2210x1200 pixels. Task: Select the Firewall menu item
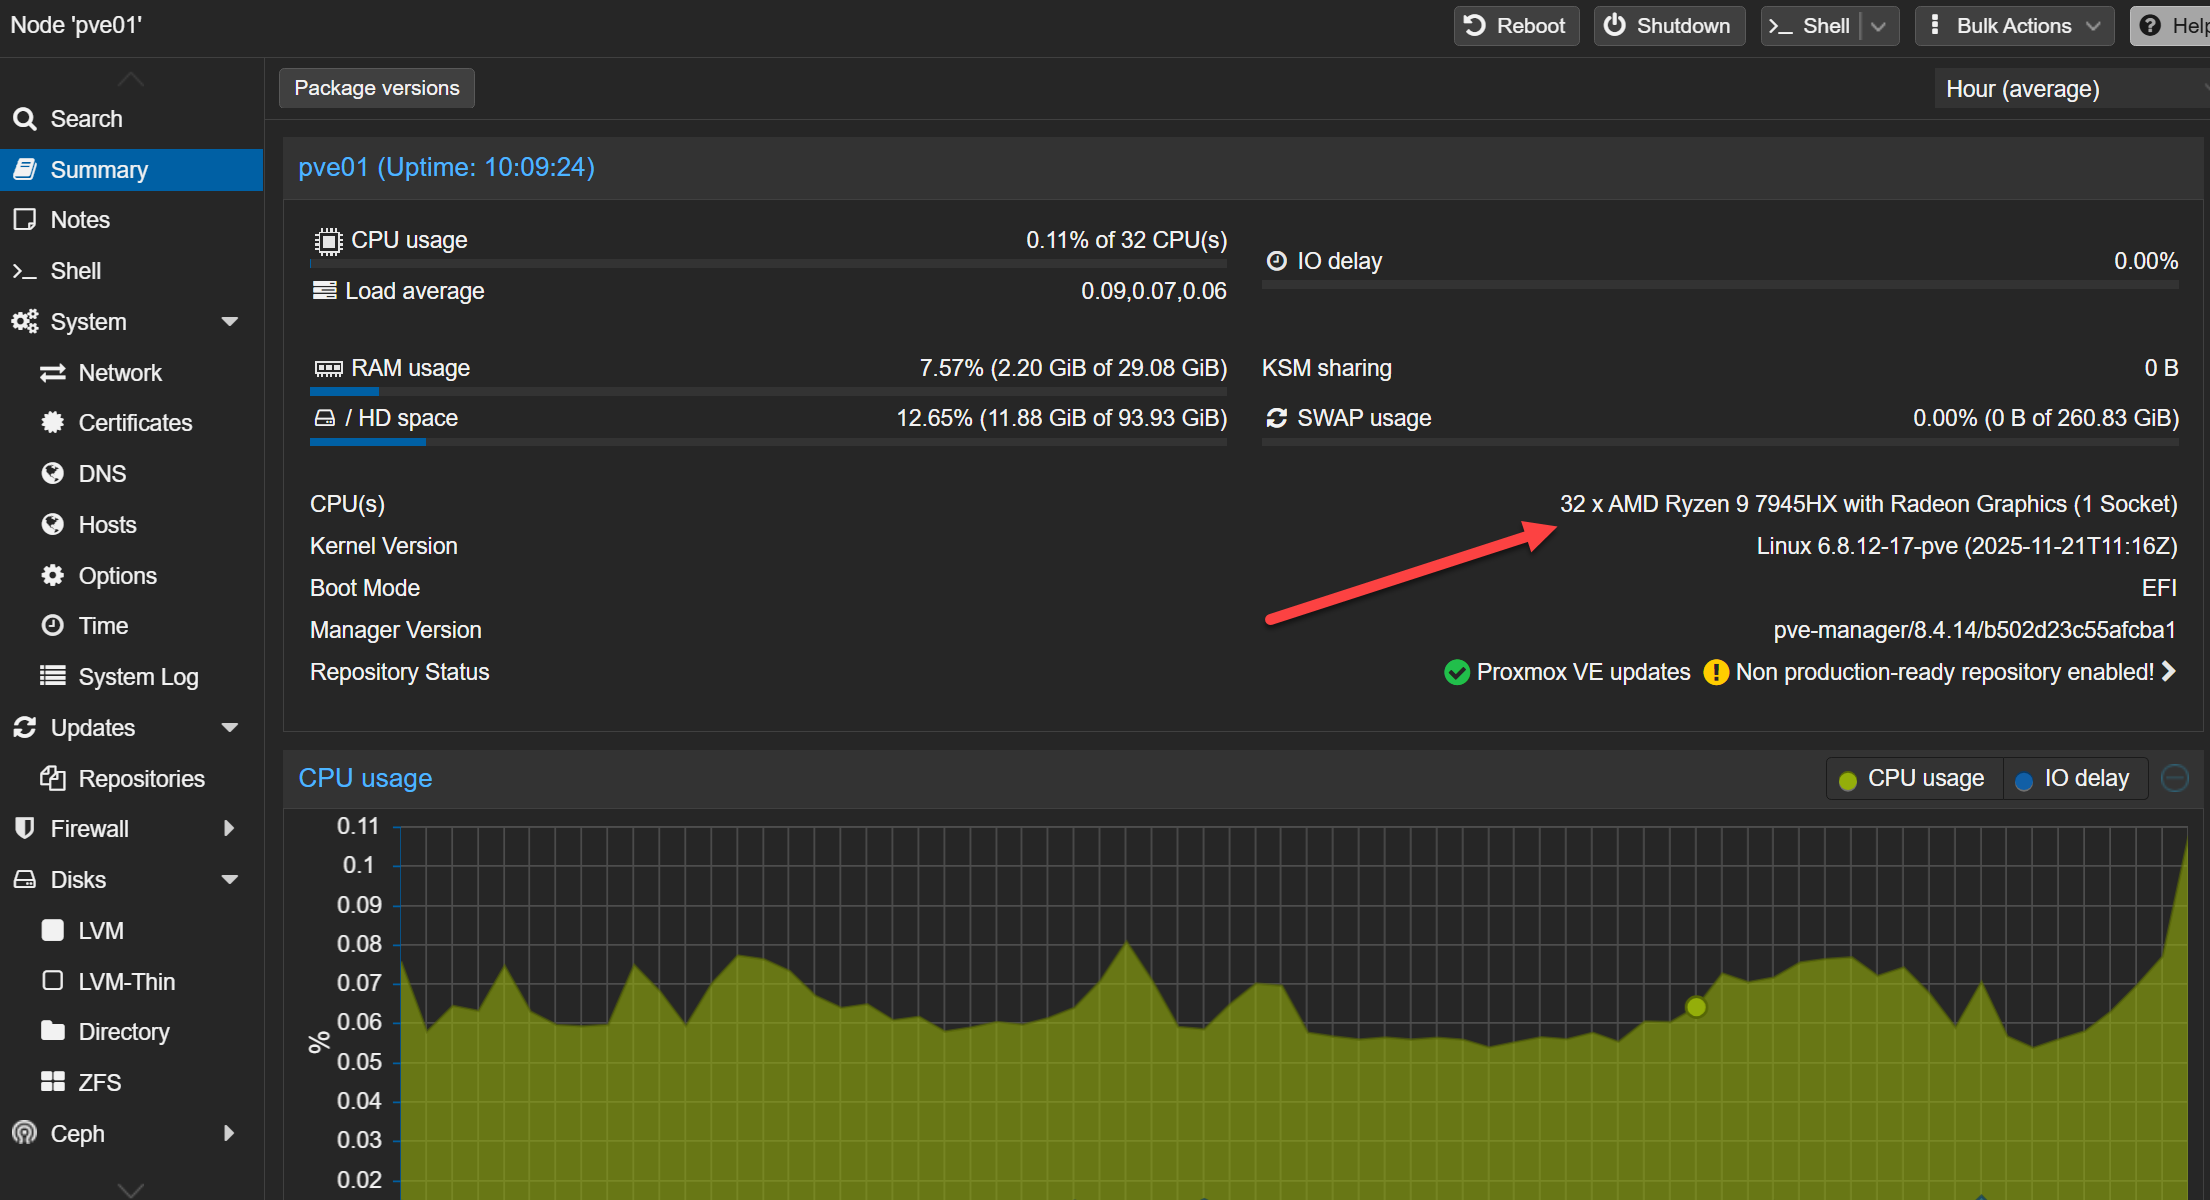click(x=90, y=829)
